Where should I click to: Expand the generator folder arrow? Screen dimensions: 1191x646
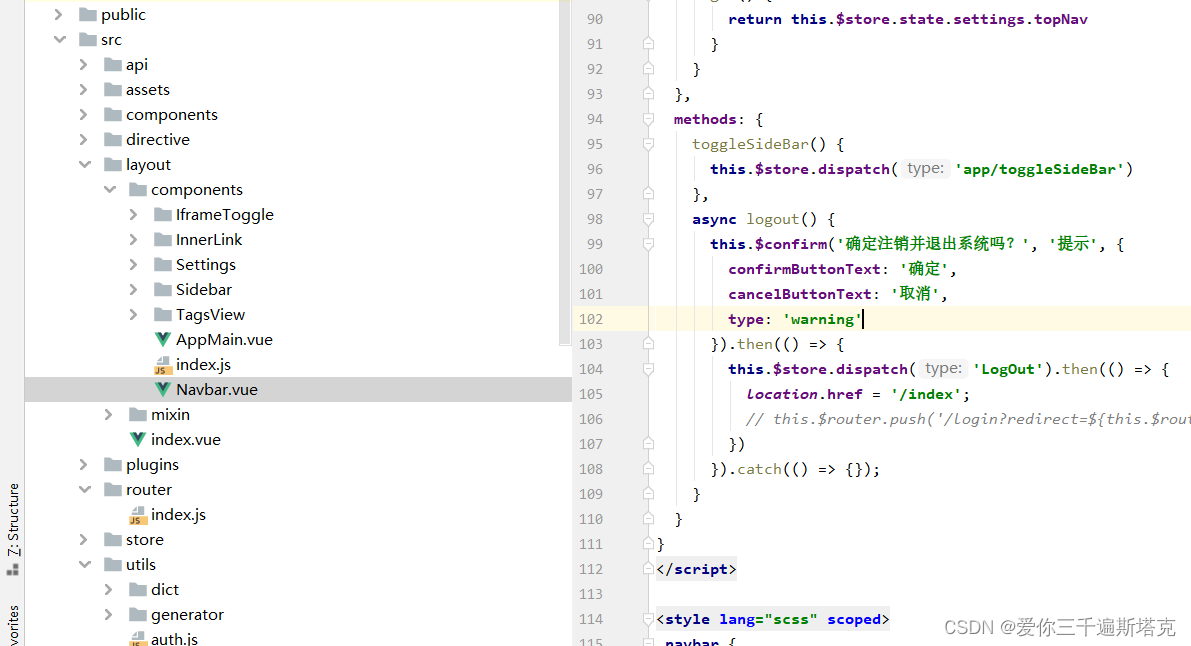tap(109, 615)
